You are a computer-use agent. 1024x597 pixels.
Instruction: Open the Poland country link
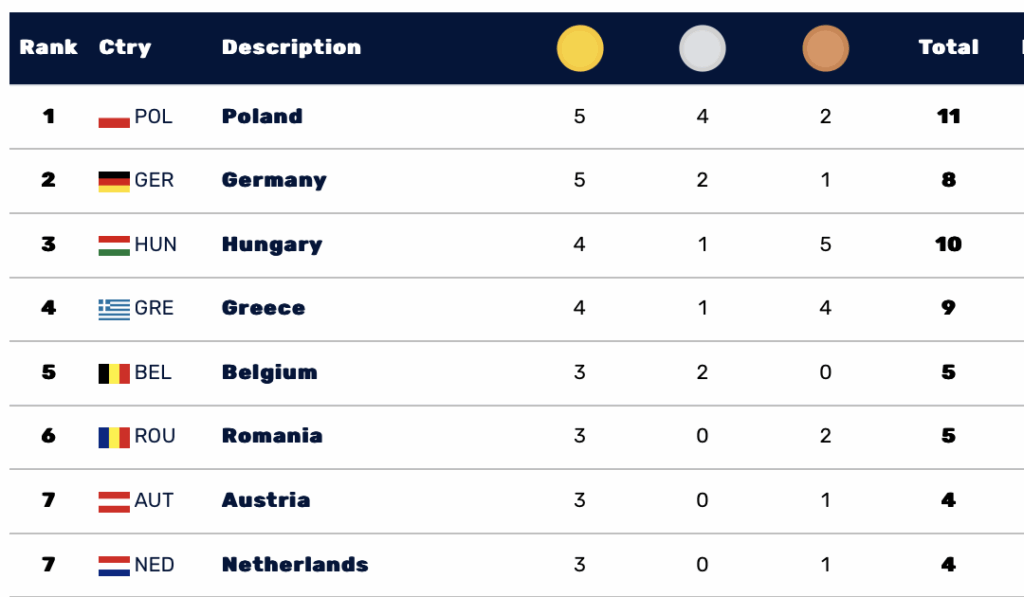(262, 116)
